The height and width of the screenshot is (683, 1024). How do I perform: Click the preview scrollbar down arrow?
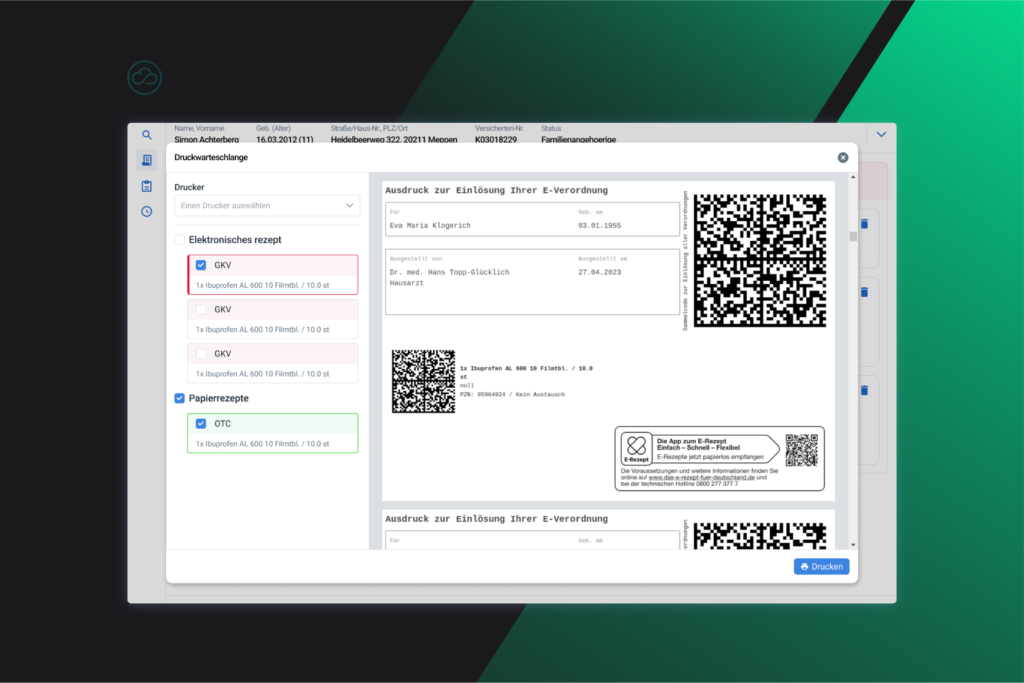[853, 545]
